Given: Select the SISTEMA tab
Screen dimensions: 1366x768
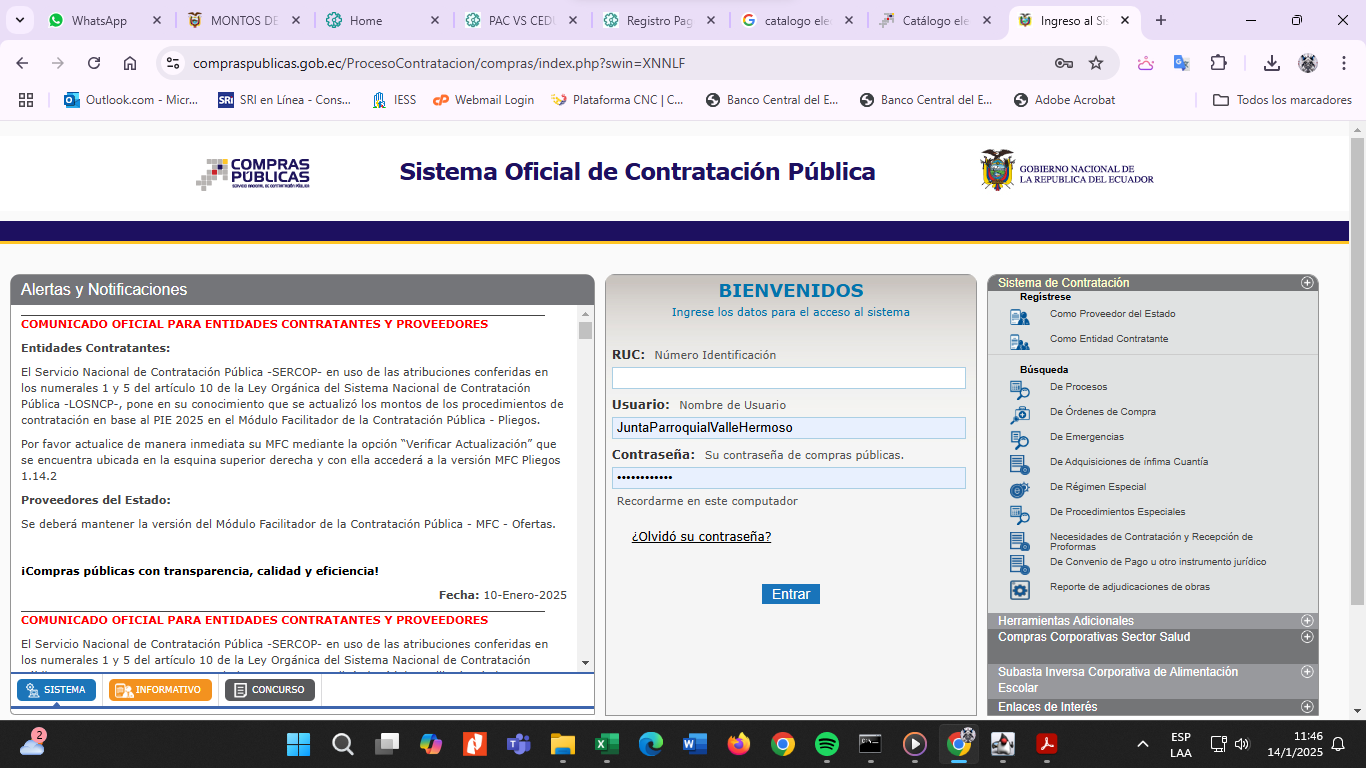Looking at the screenshot, I should pos(57,690).
